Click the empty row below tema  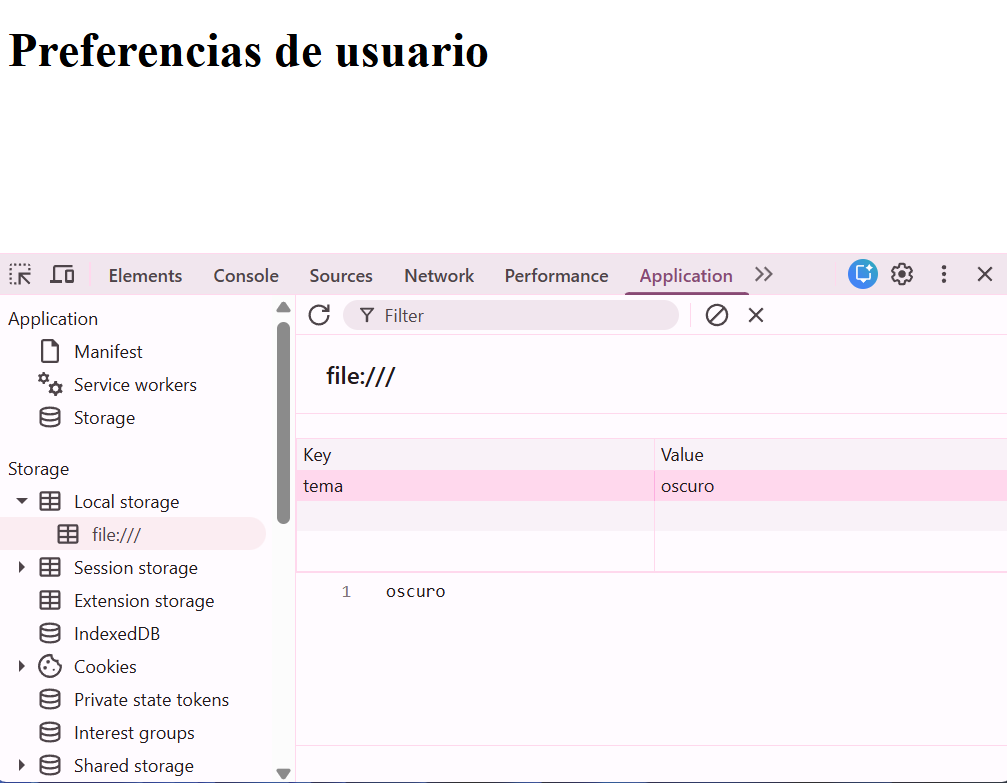(652, 516)
